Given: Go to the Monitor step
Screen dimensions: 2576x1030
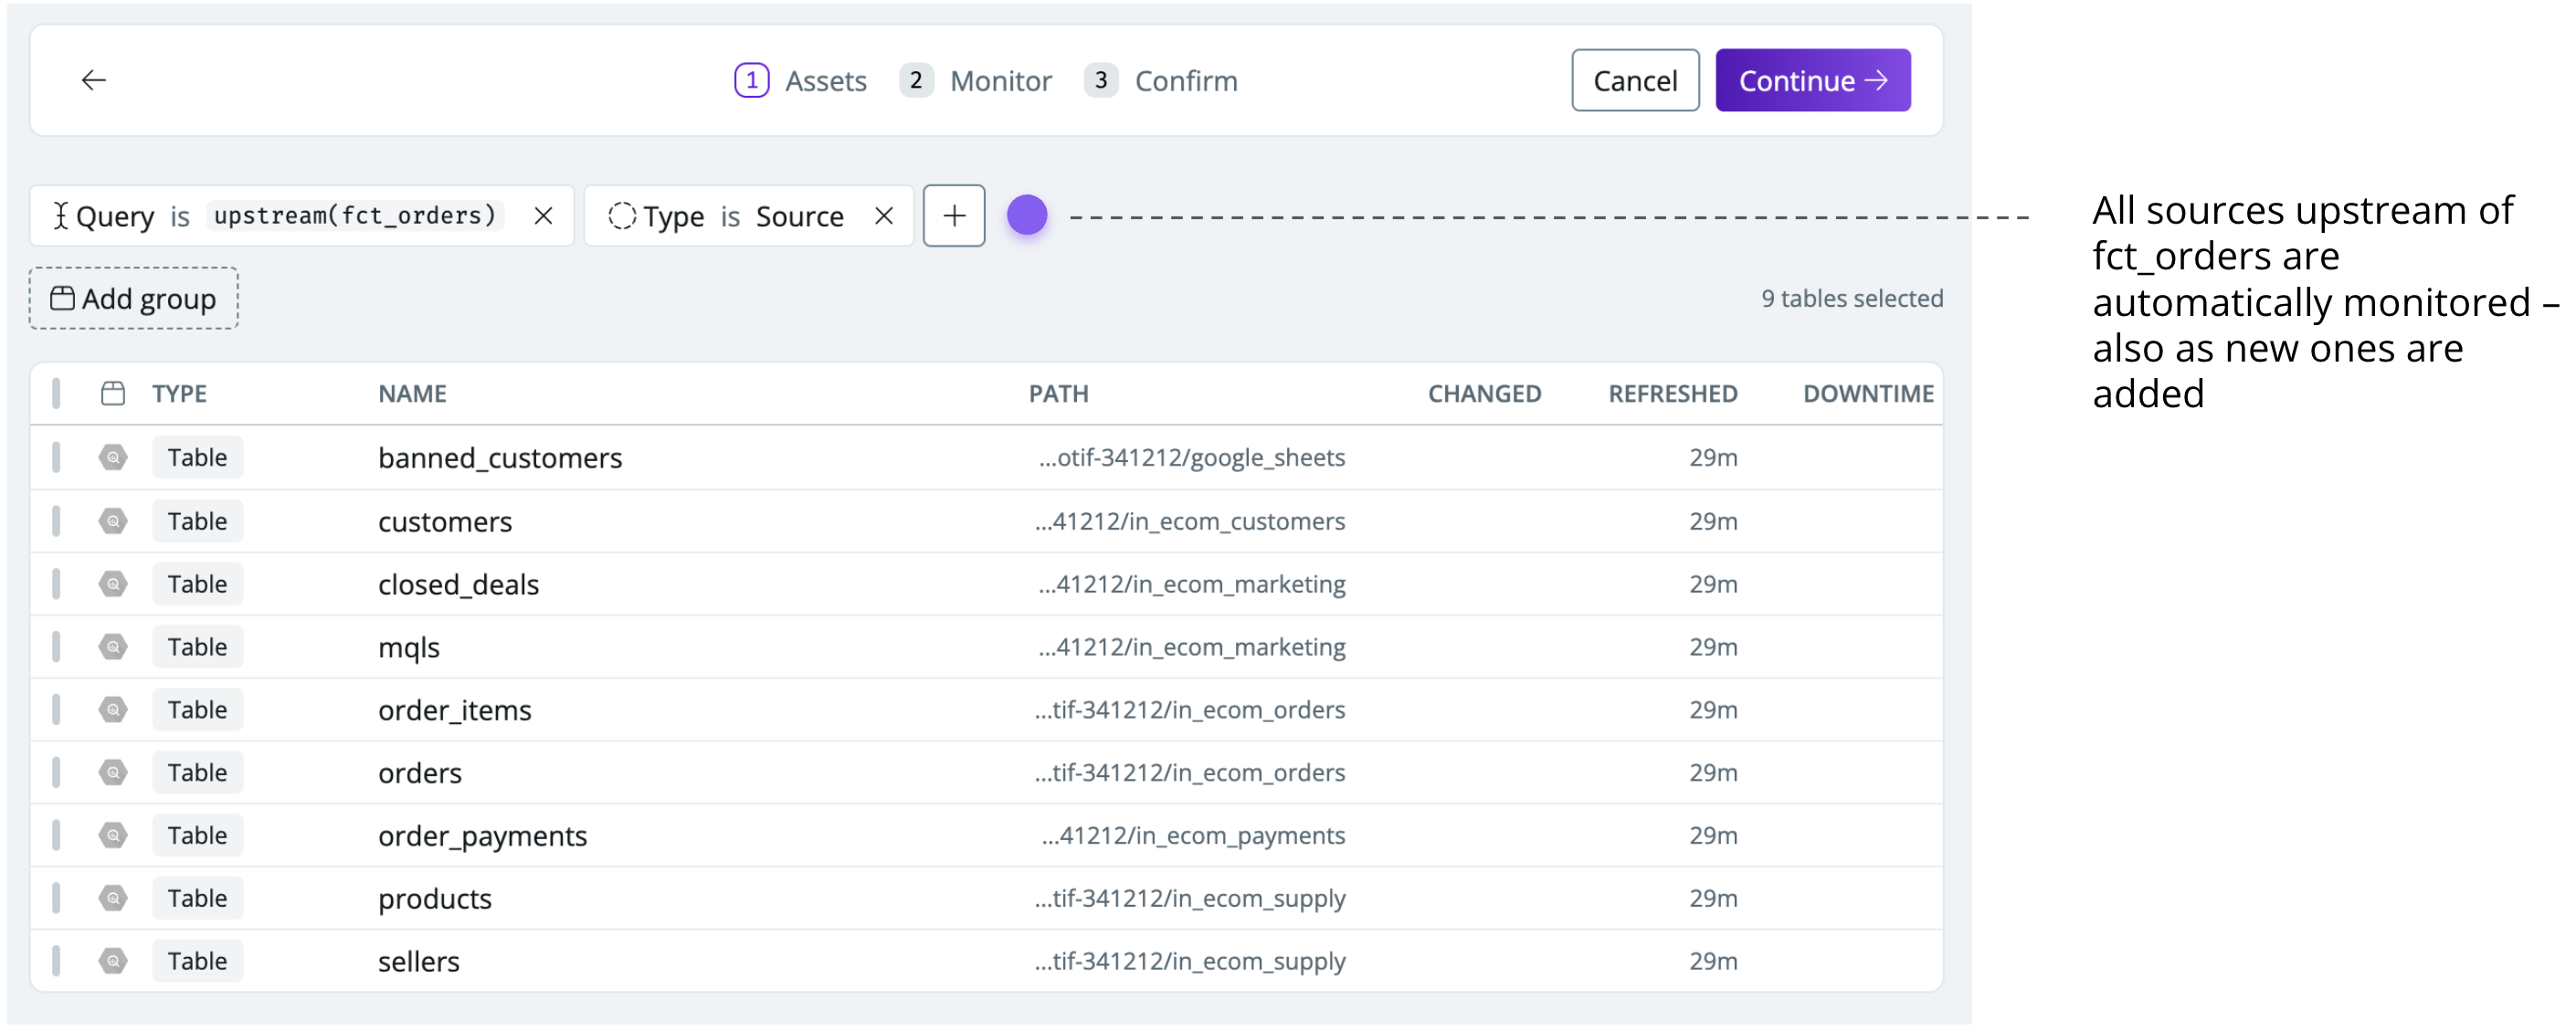Looking at the screenshot, I should (x=976, y=81).
